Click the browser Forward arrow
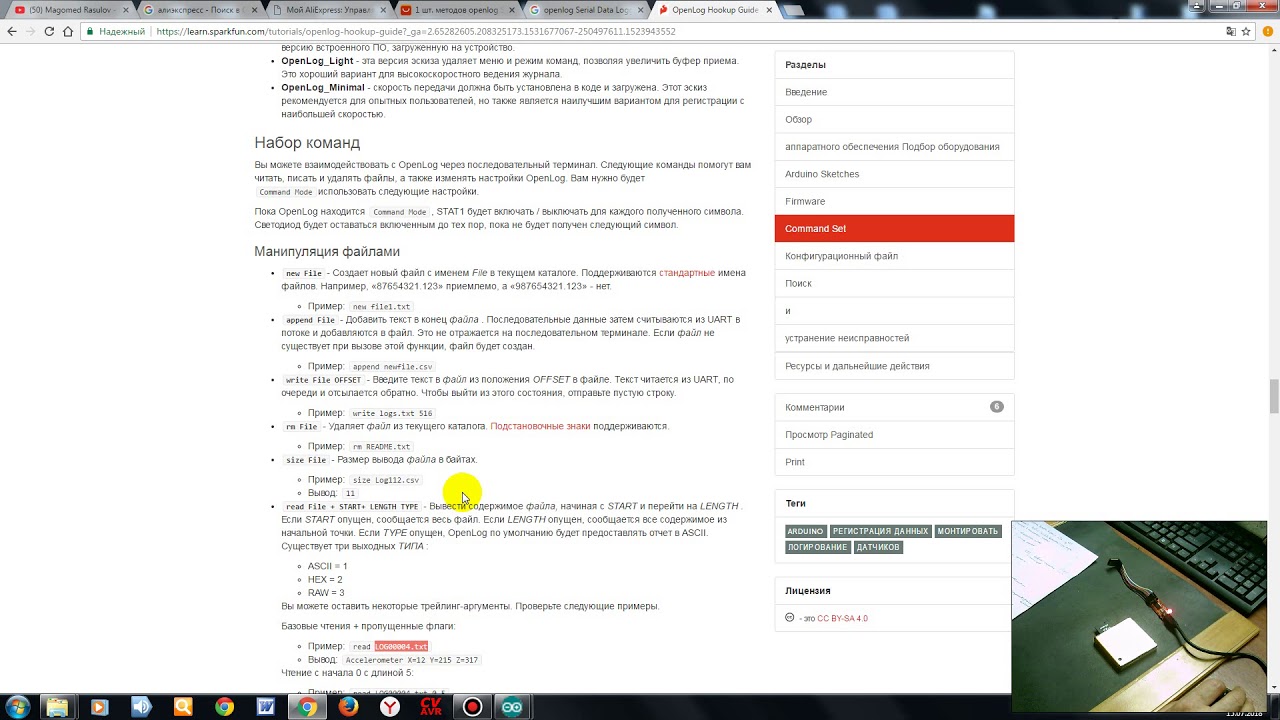 click(30, 31)
